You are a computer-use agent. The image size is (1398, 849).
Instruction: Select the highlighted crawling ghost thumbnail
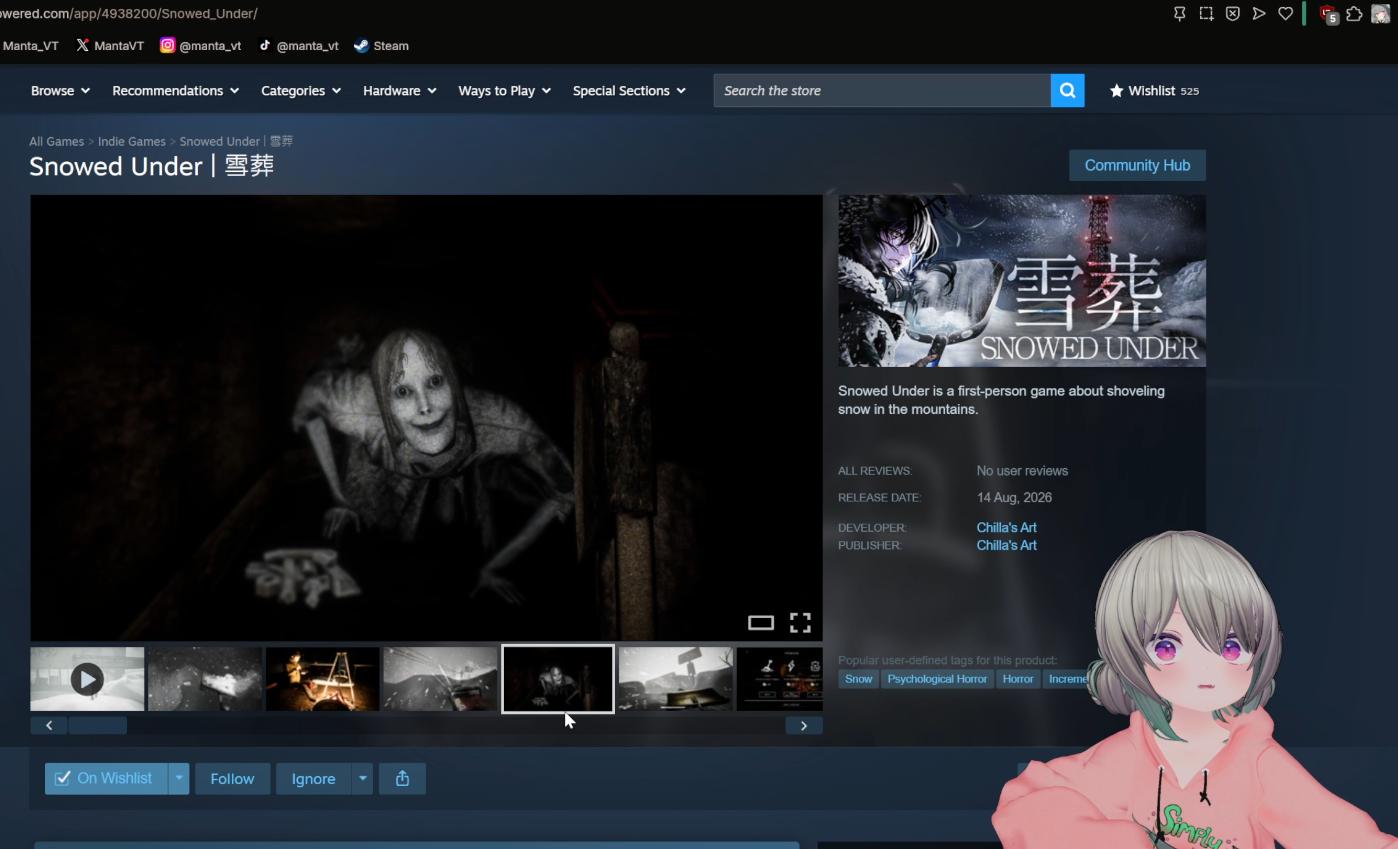point(558,679)
